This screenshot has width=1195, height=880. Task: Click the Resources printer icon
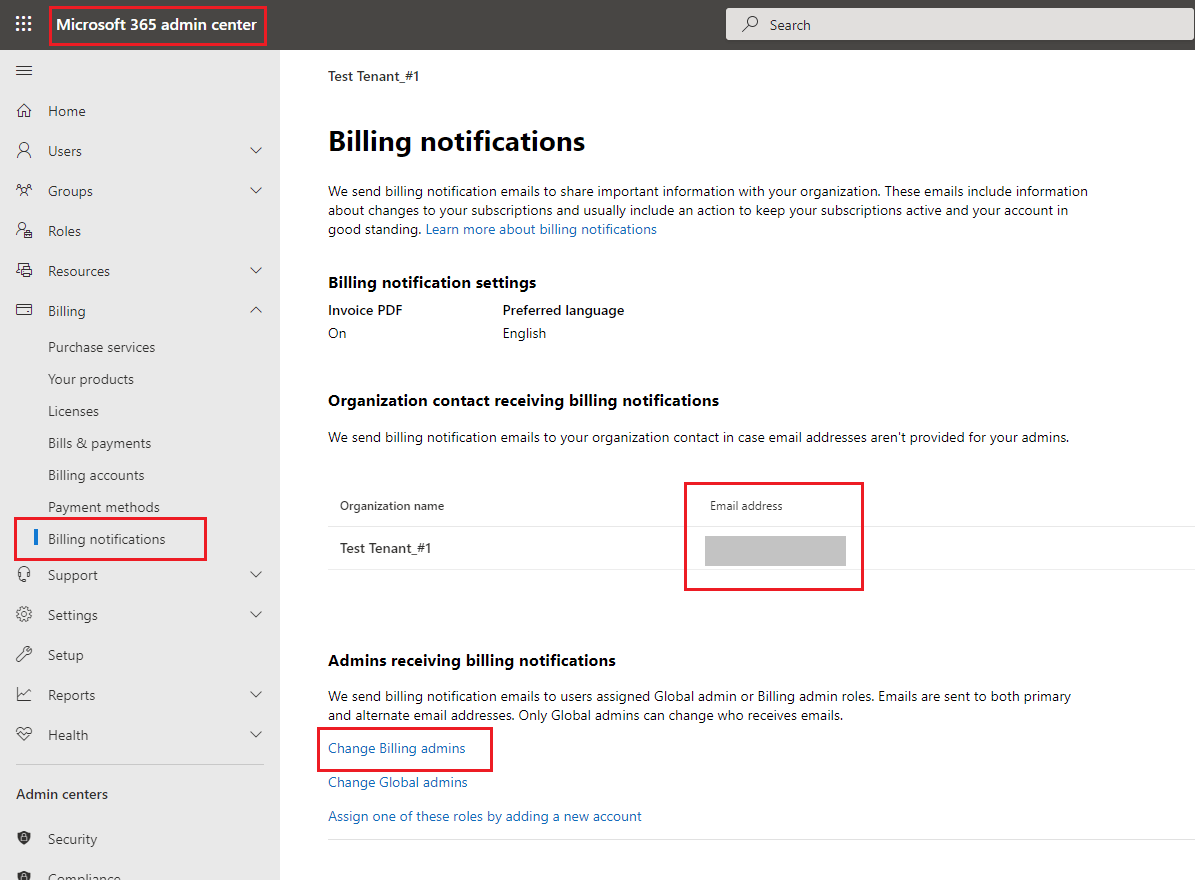click(x=24, y=270)
